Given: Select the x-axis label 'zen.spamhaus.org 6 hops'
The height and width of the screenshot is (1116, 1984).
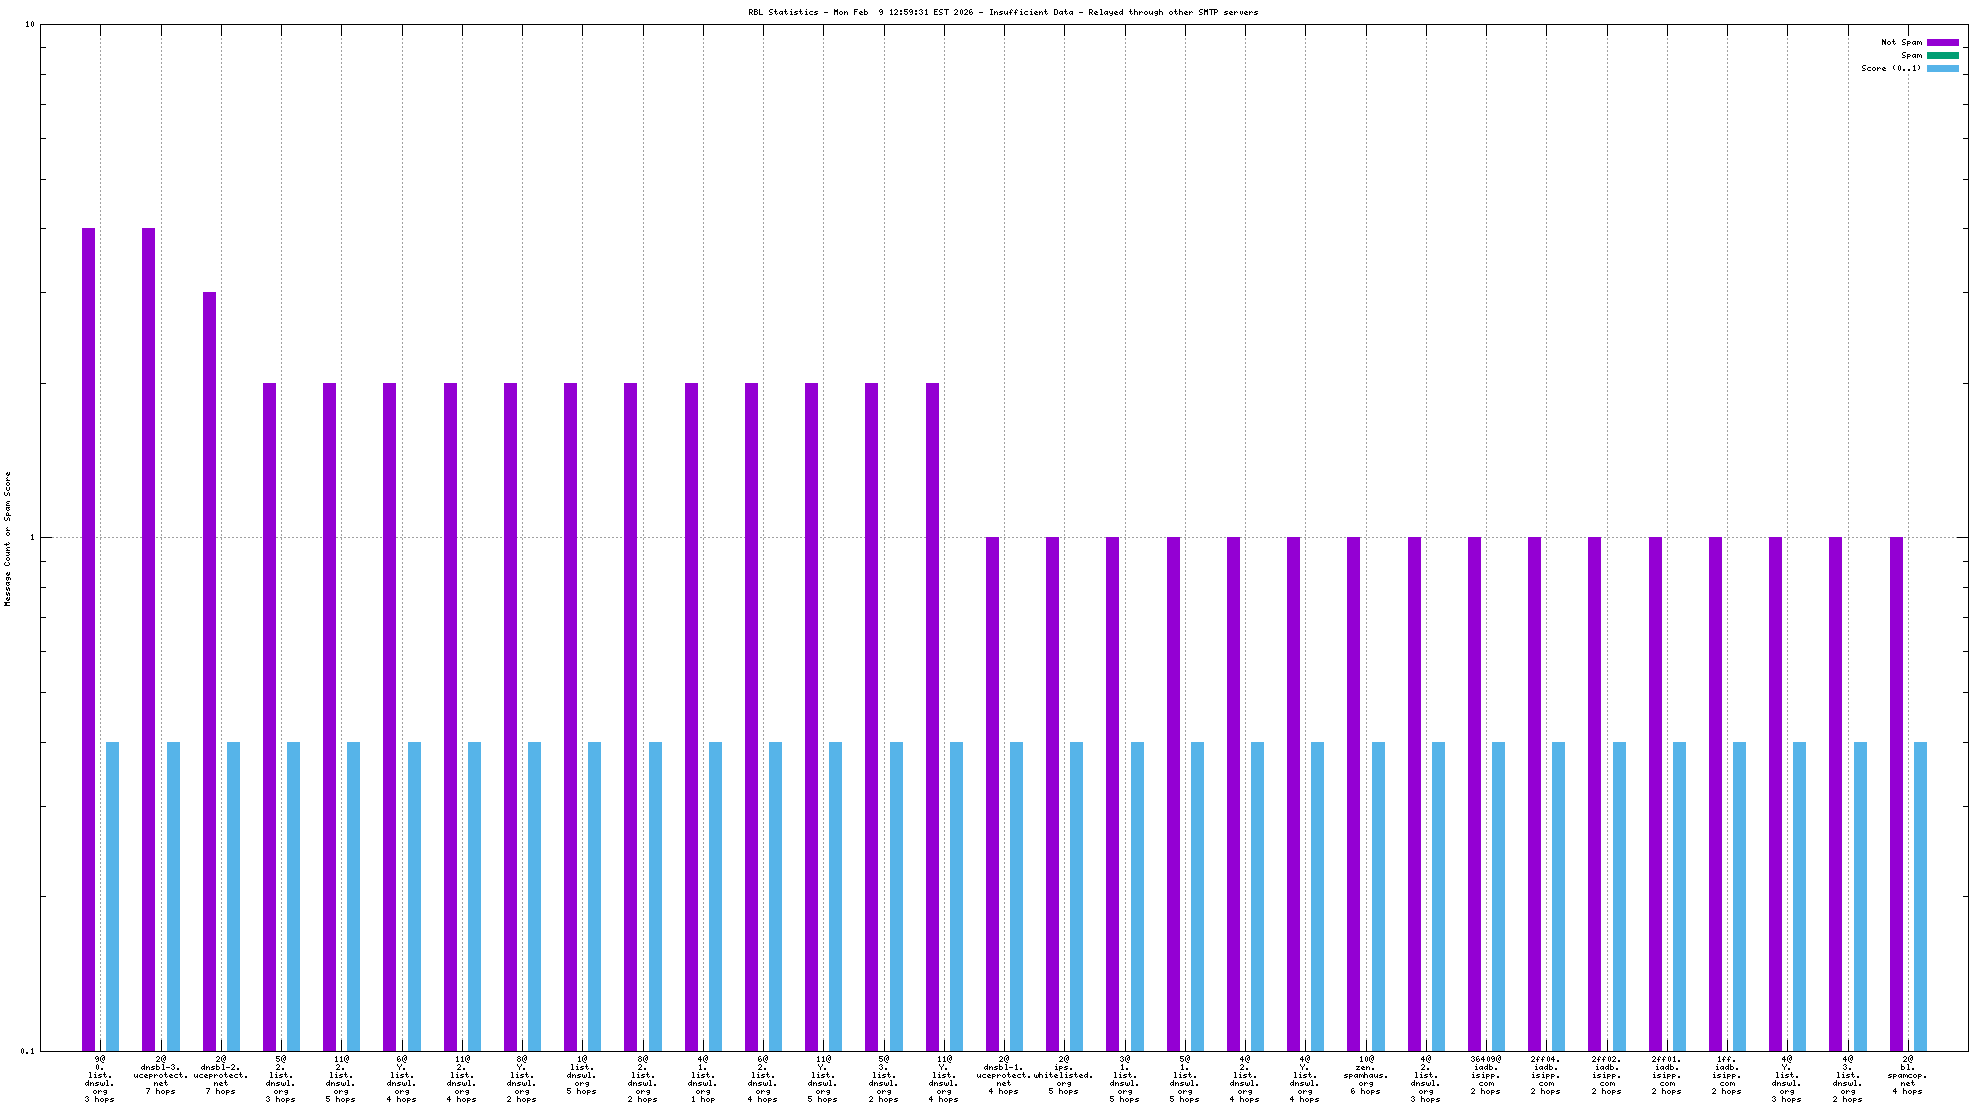Looking at the screenshot, I should coord(1366,1075).
